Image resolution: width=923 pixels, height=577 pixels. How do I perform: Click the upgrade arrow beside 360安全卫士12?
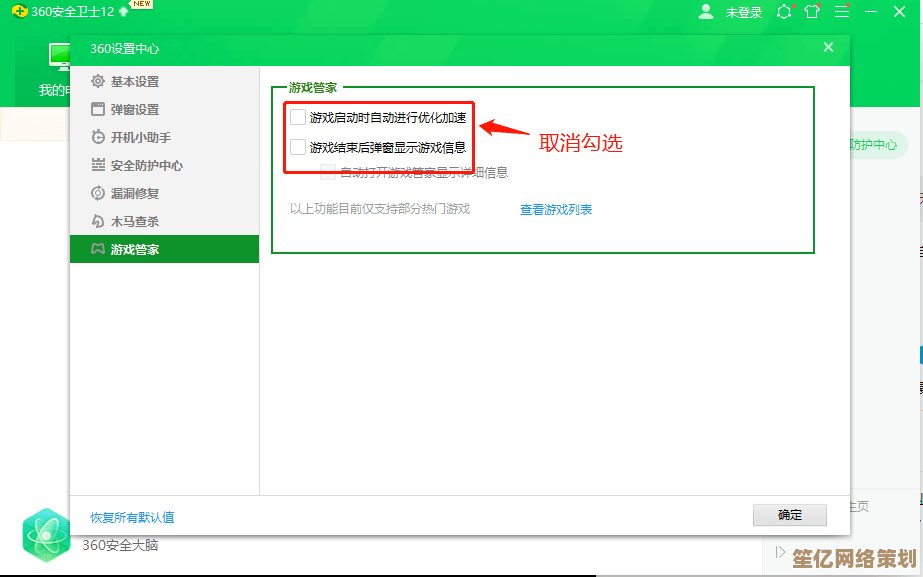(123, 11)
